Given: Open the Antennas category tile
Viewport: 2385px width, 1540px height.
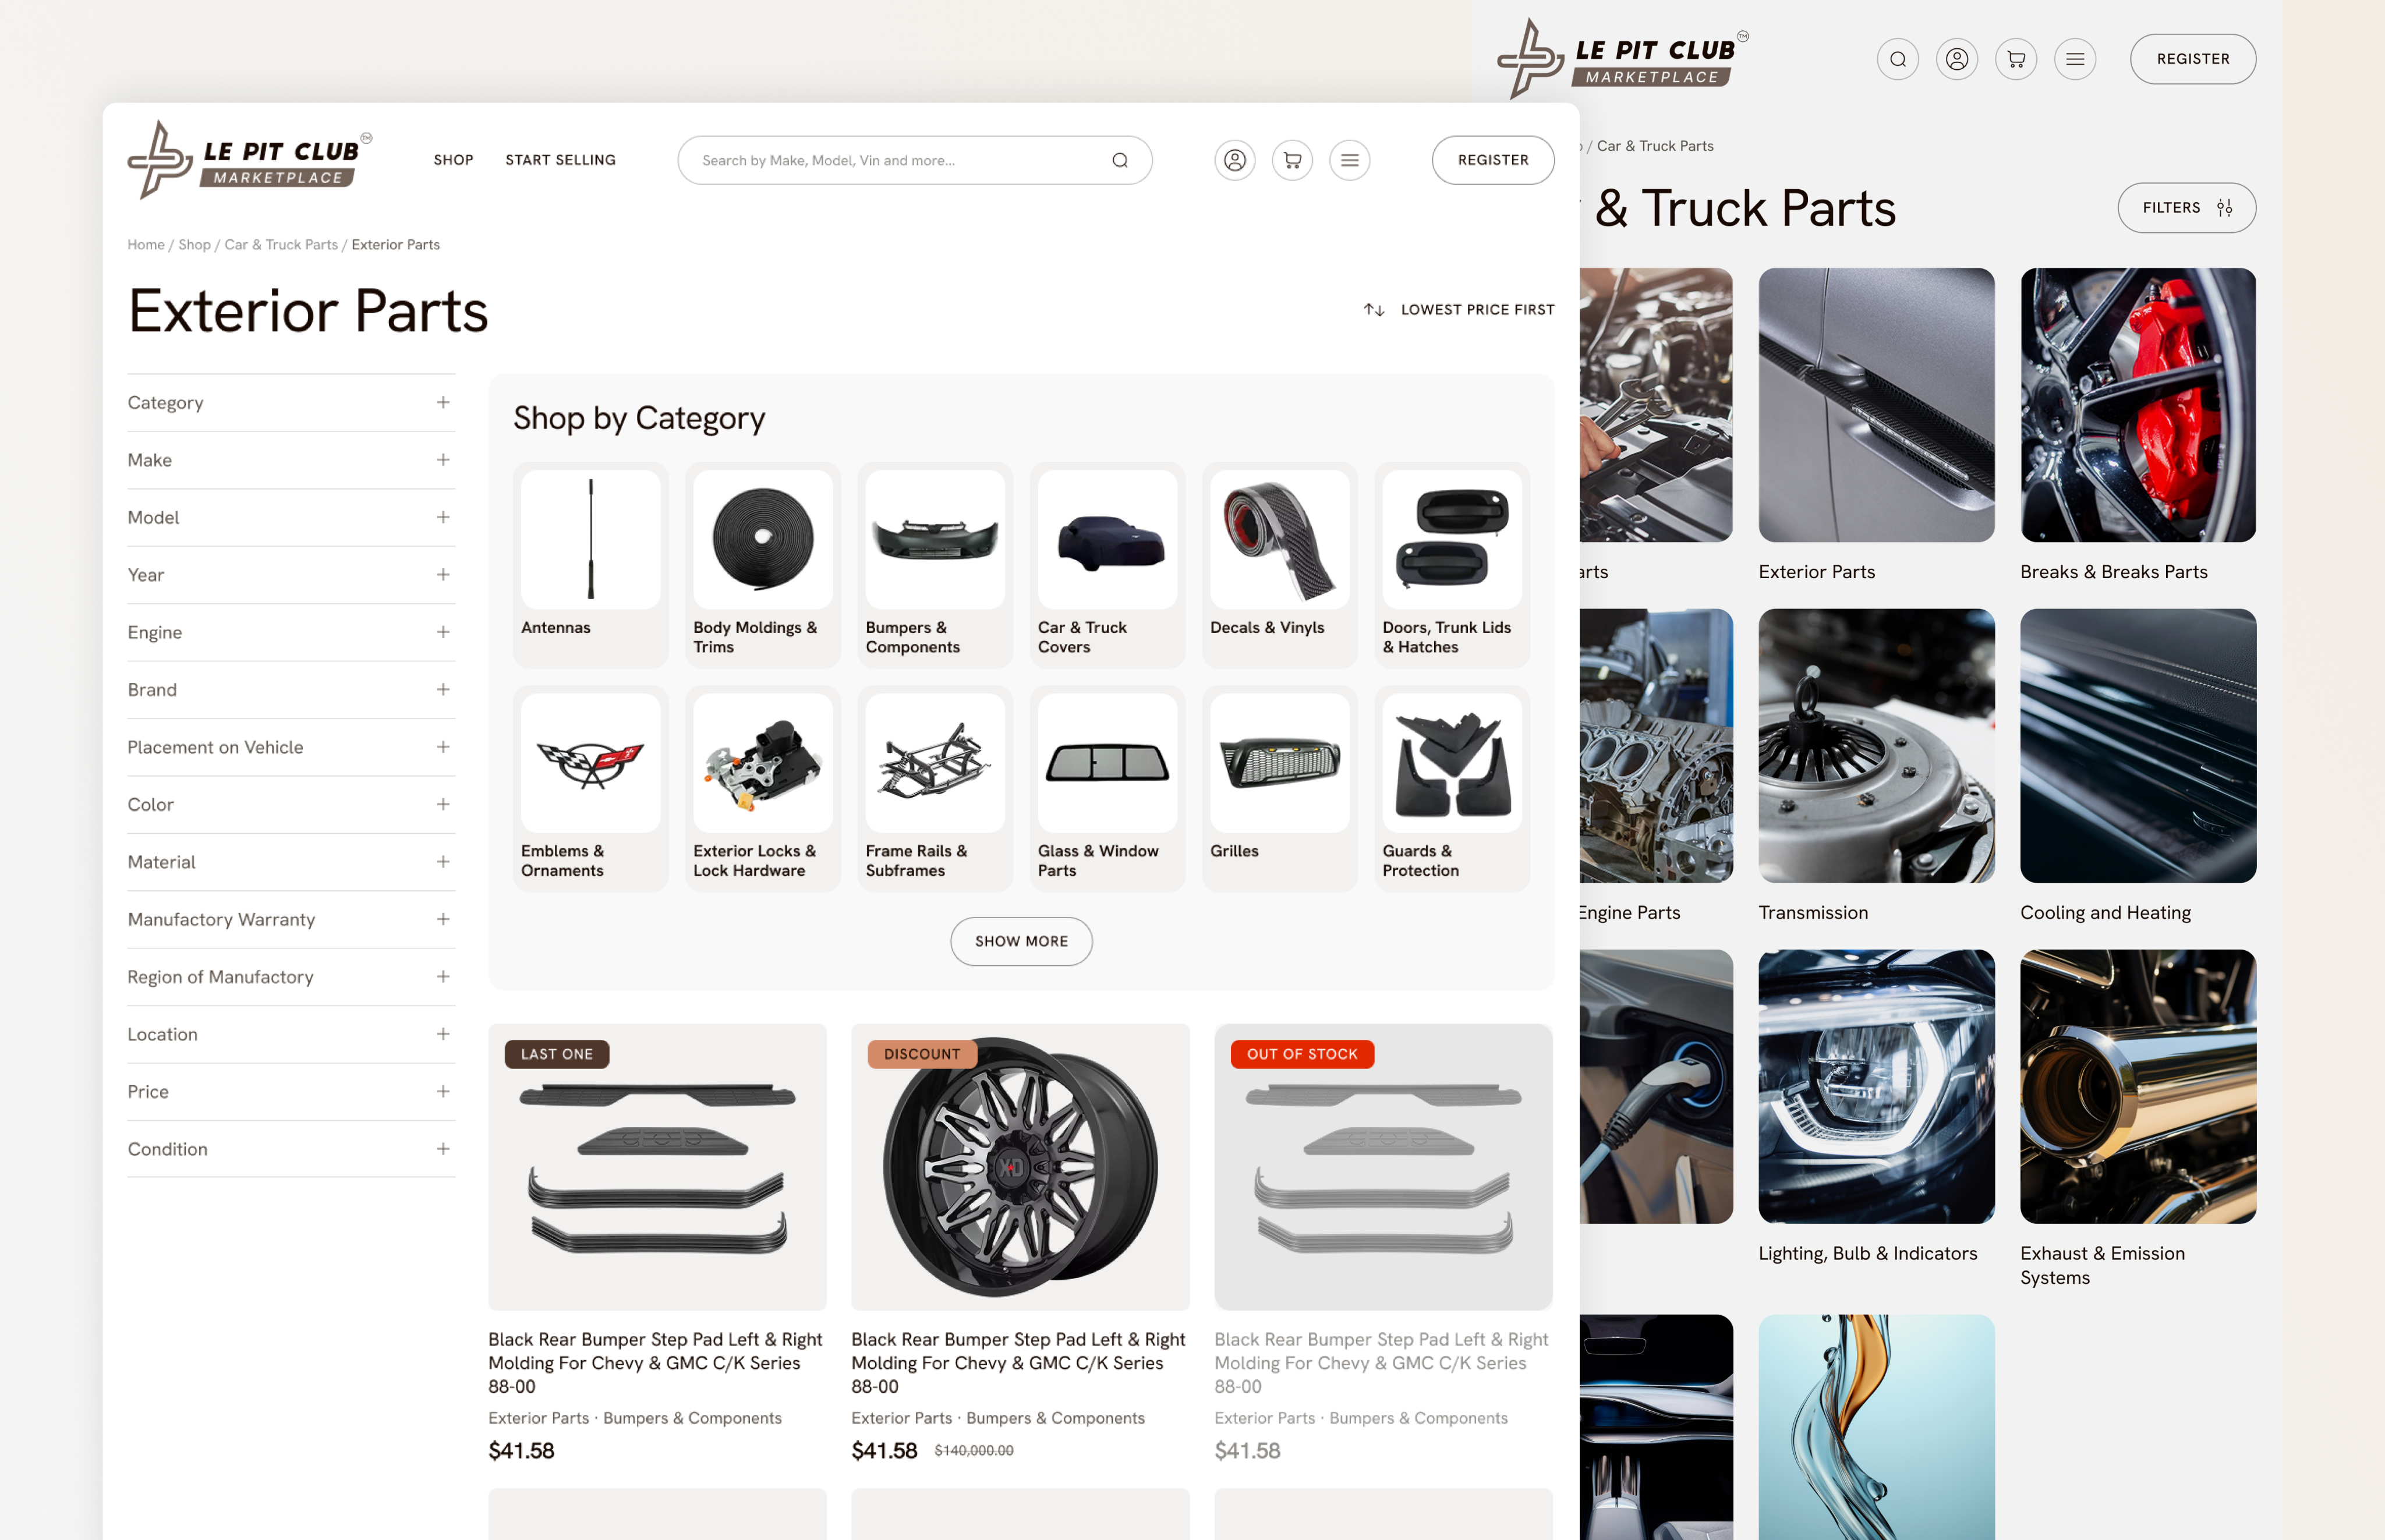Looking at the screenshot, I should point(591,565).
